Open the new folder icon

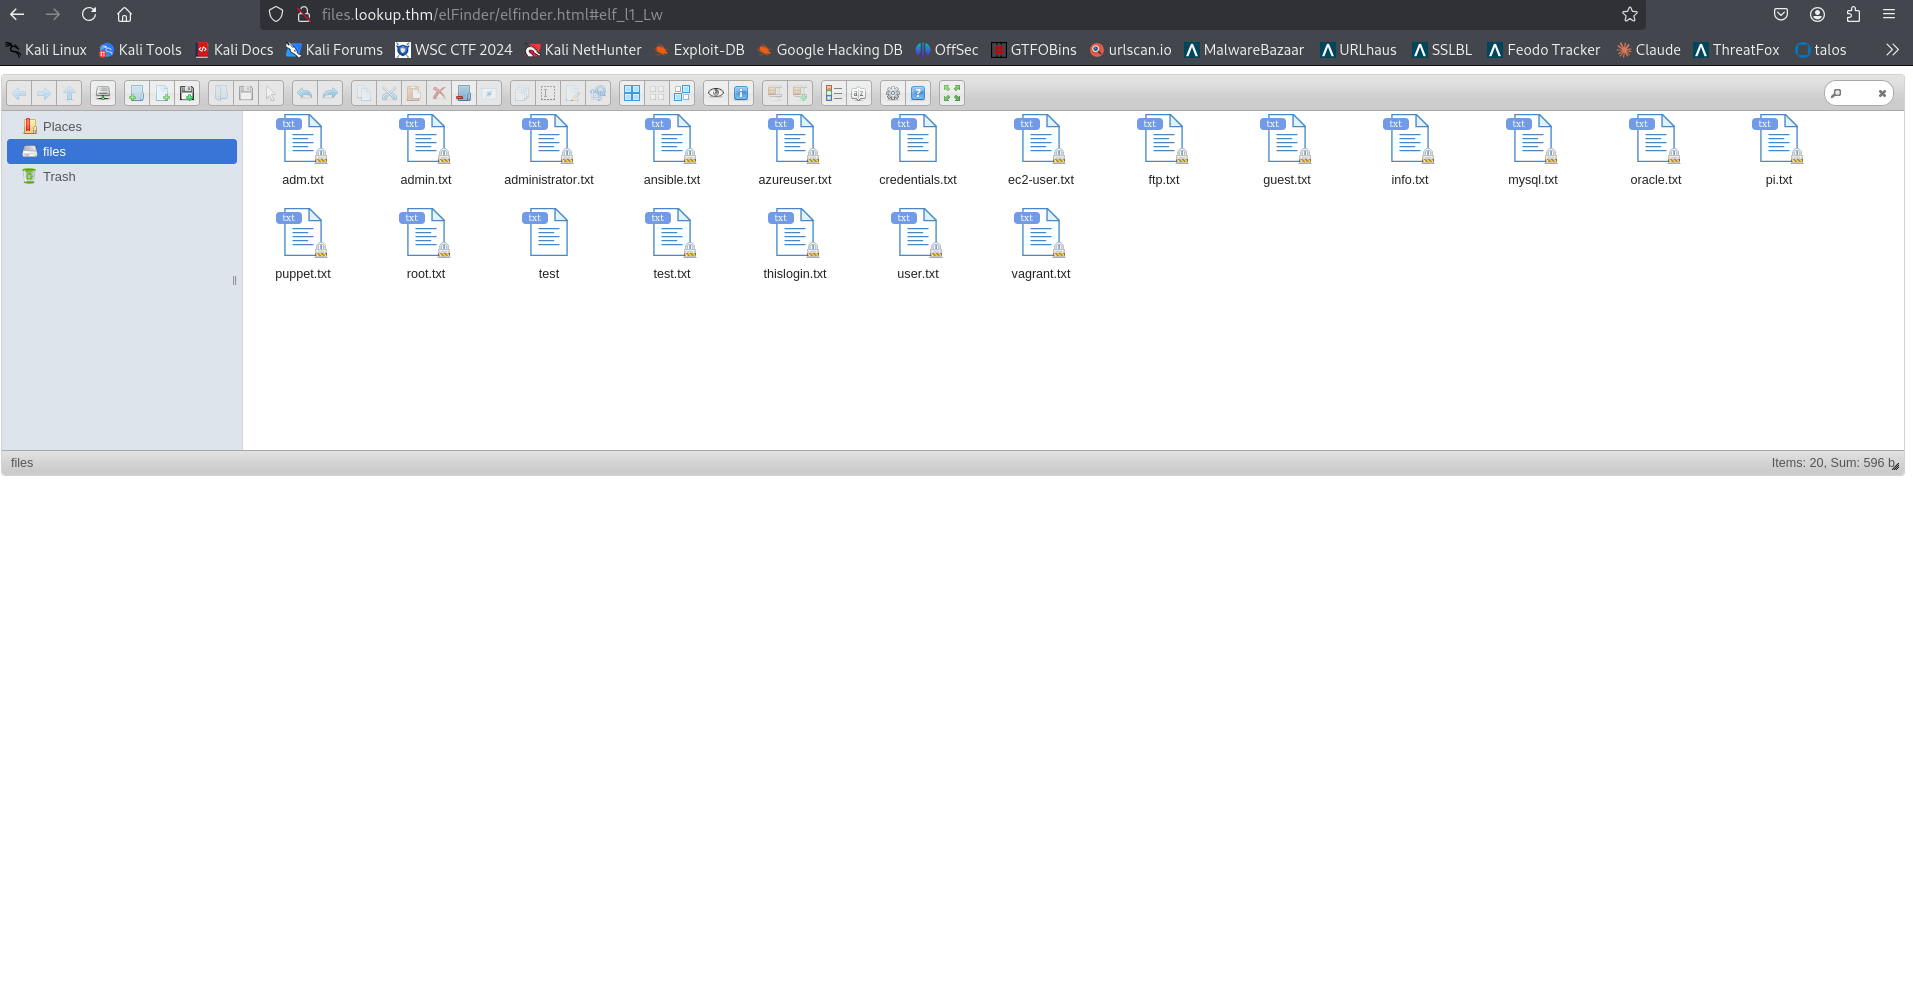coord(136,93)
